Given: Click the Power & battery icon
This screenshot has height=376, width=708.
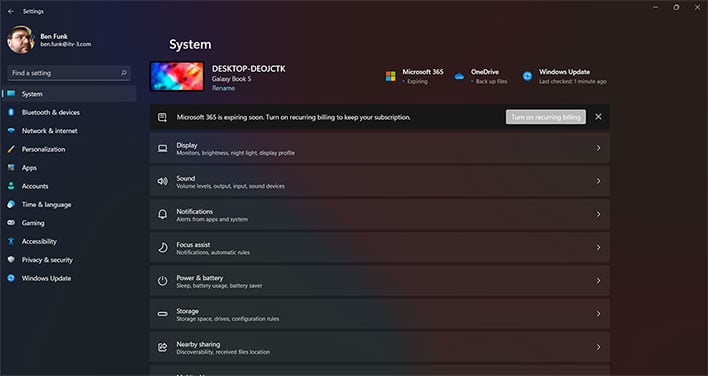Looking at the screenshot, I should point(163,281).
